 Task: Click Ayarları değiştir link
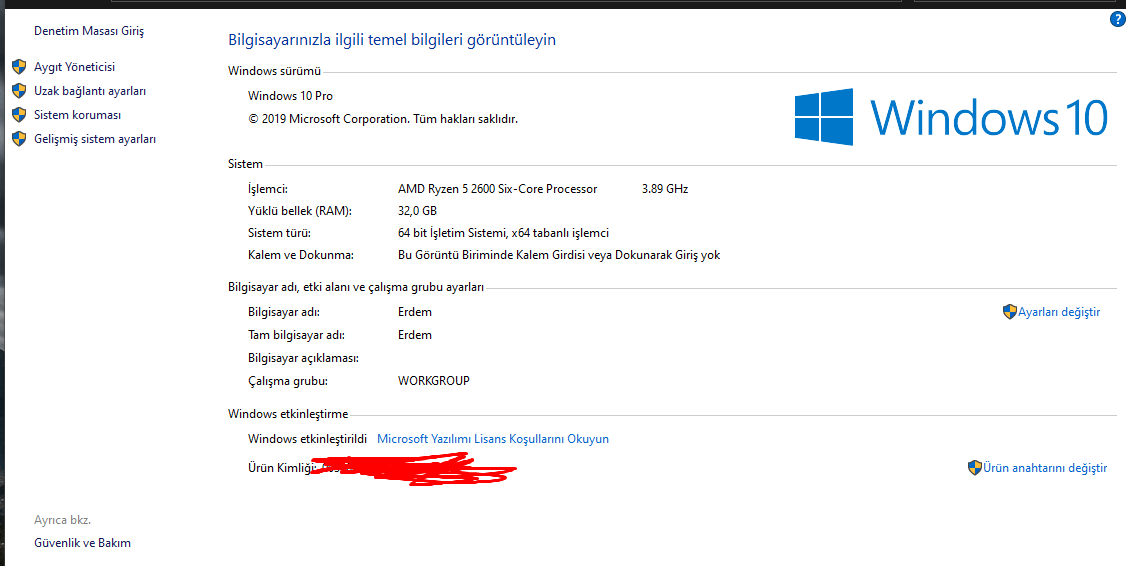(x=1059, y=312)
